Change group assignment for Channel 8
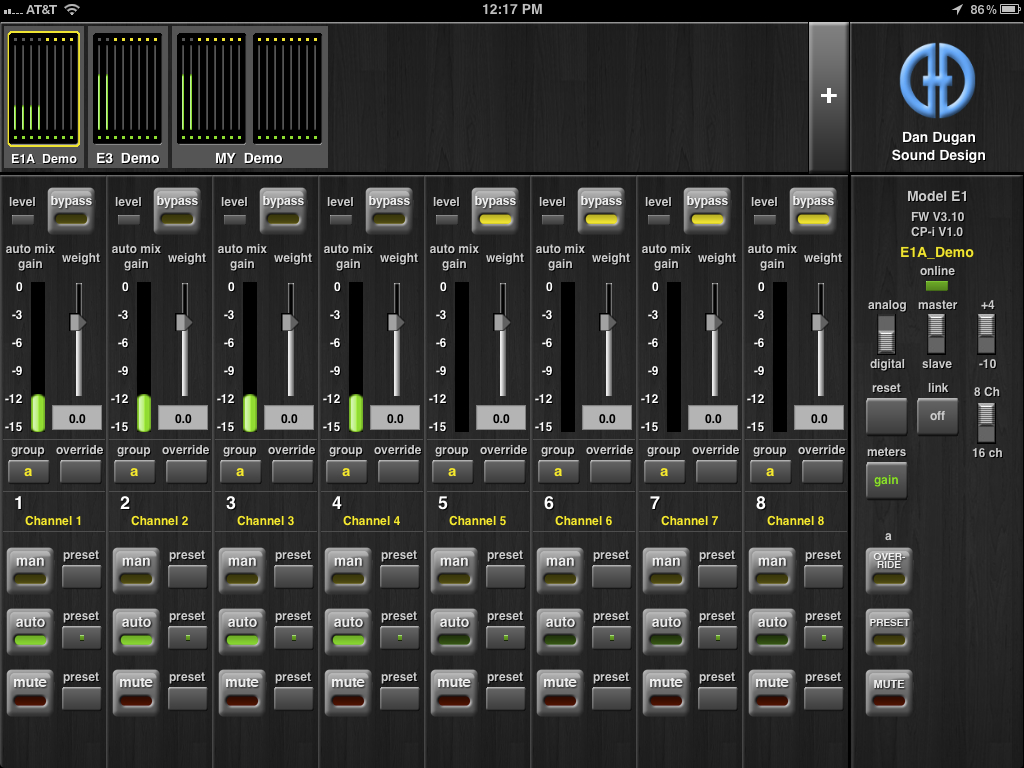Image resolution: width=1024 pixels, height=768 pixels. (x=770, y=471)
